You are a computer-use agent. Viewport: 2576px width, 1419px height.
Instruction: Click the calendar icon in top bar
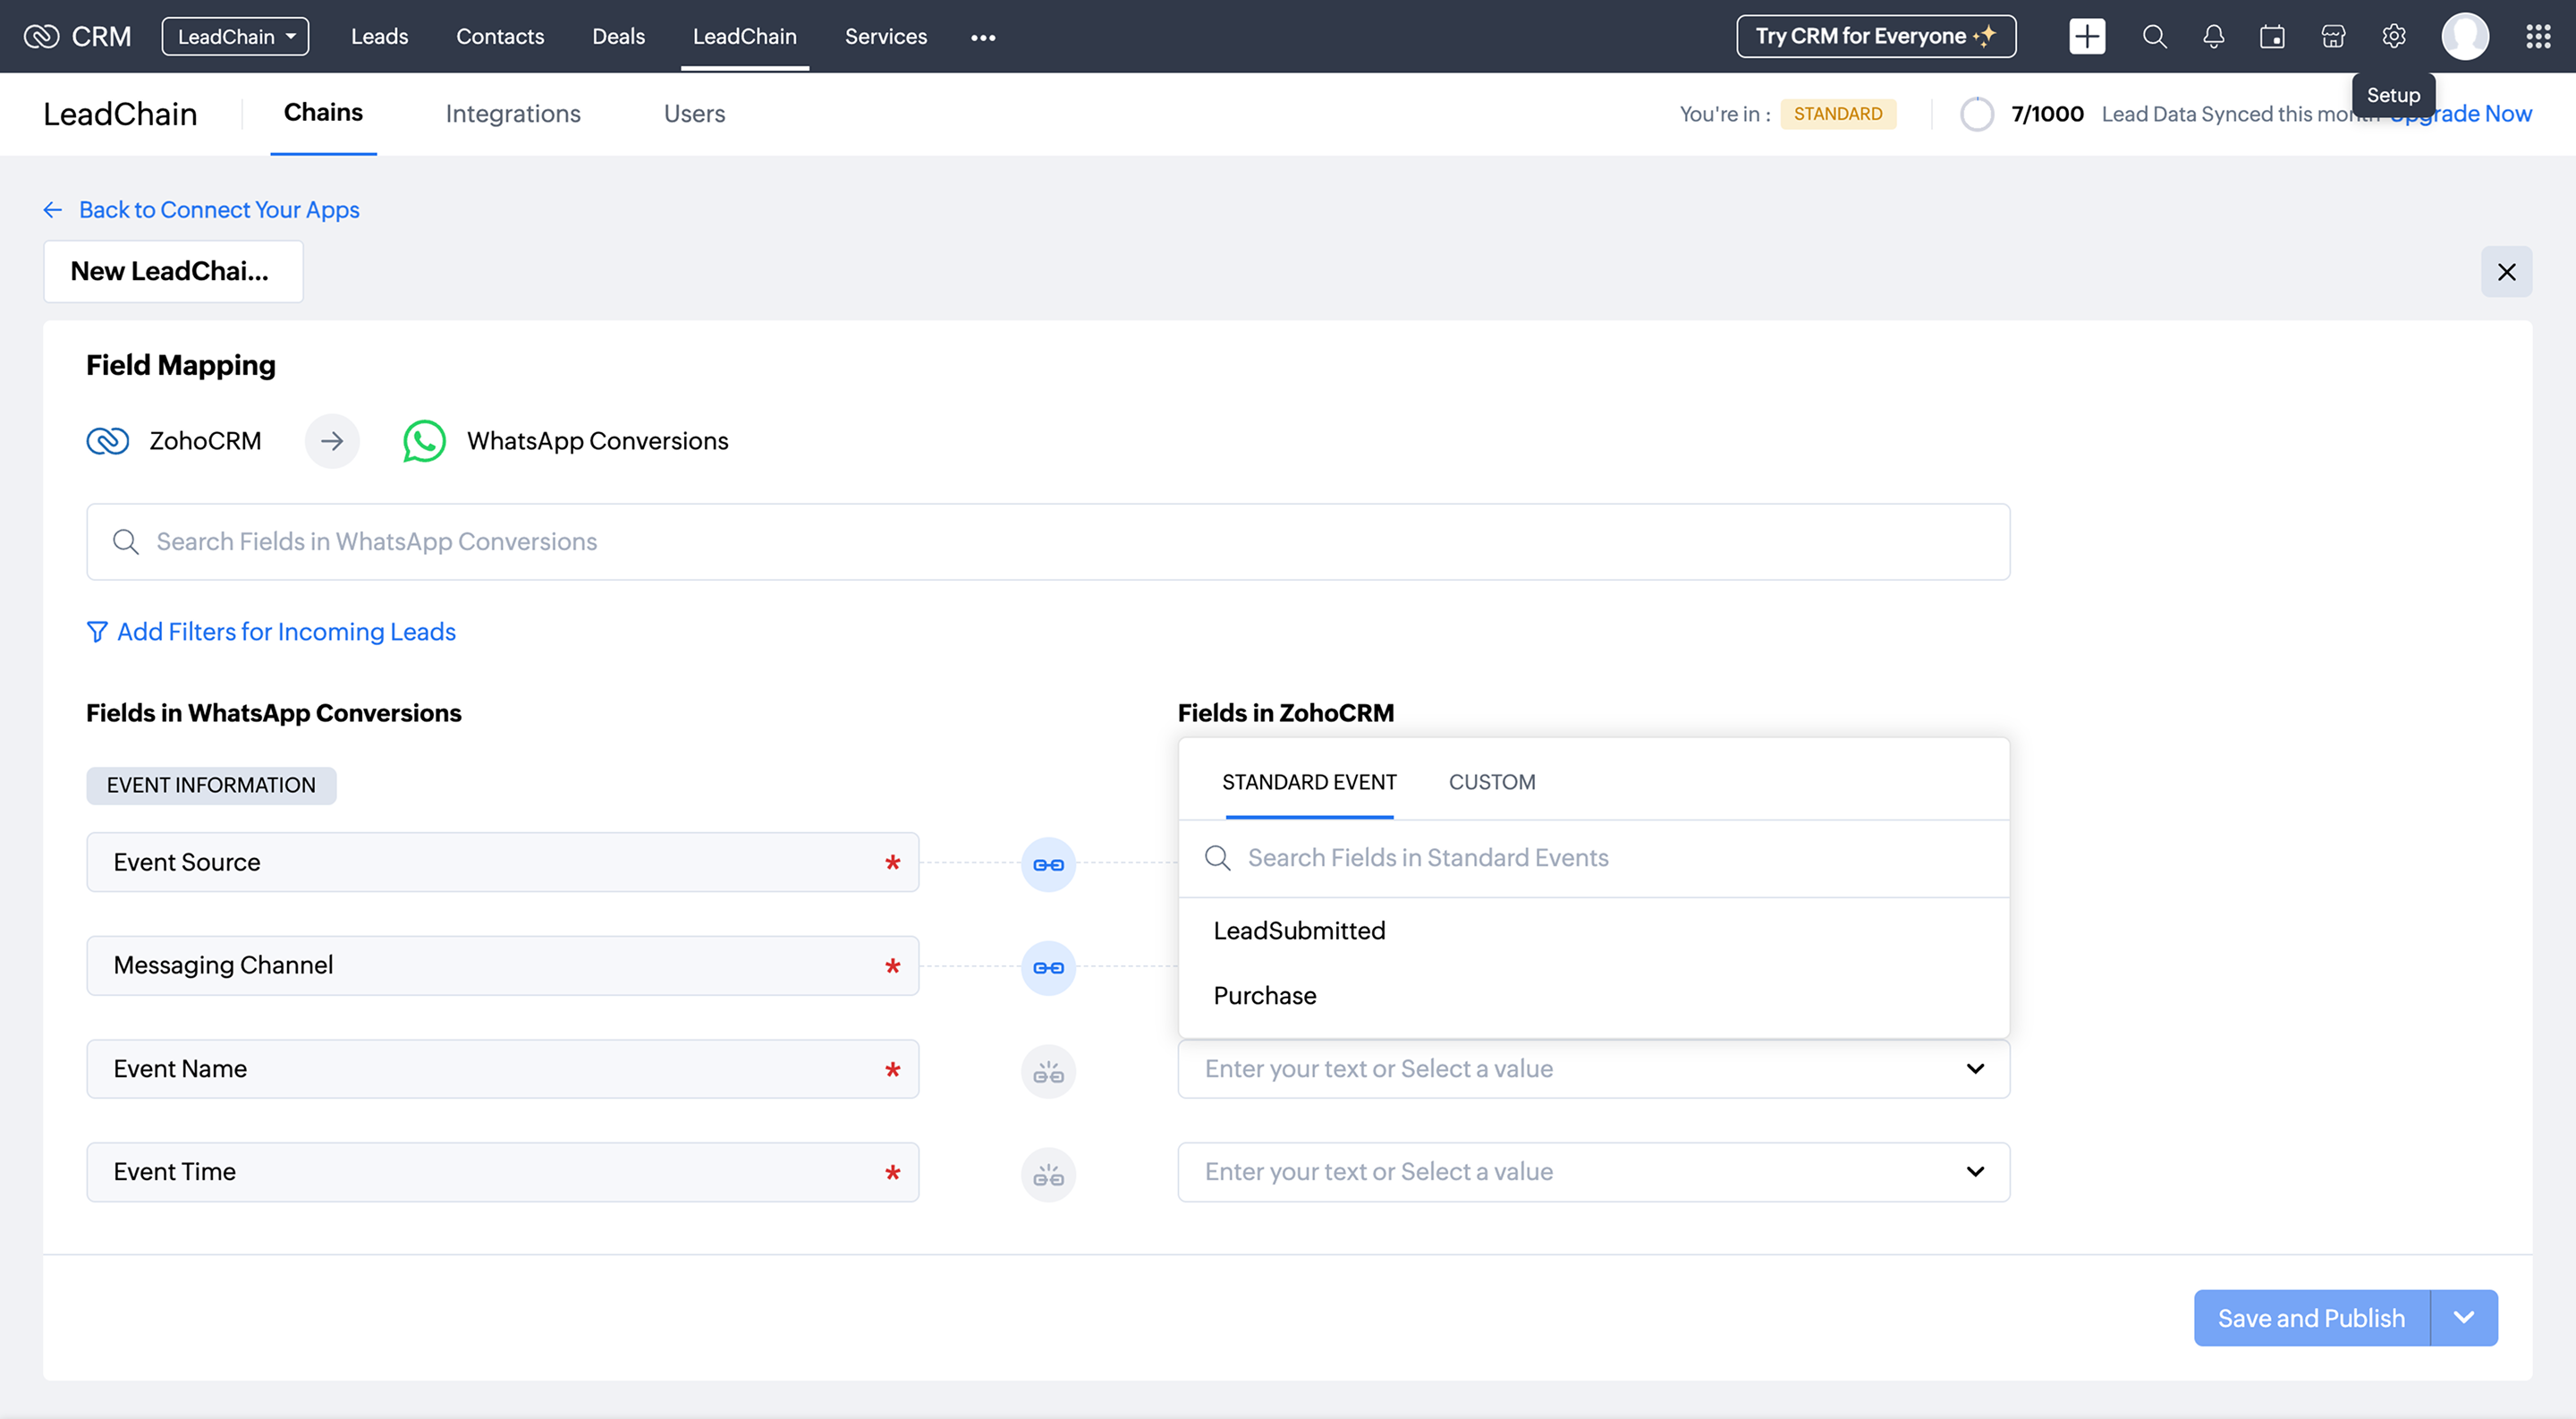(x=2272, y=37)
